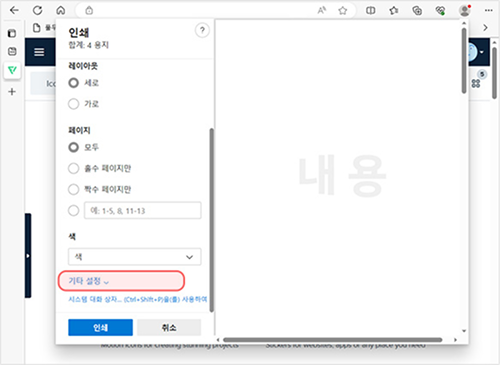Open the user profile avatar
Screen dimensions: 500x365
464,11
